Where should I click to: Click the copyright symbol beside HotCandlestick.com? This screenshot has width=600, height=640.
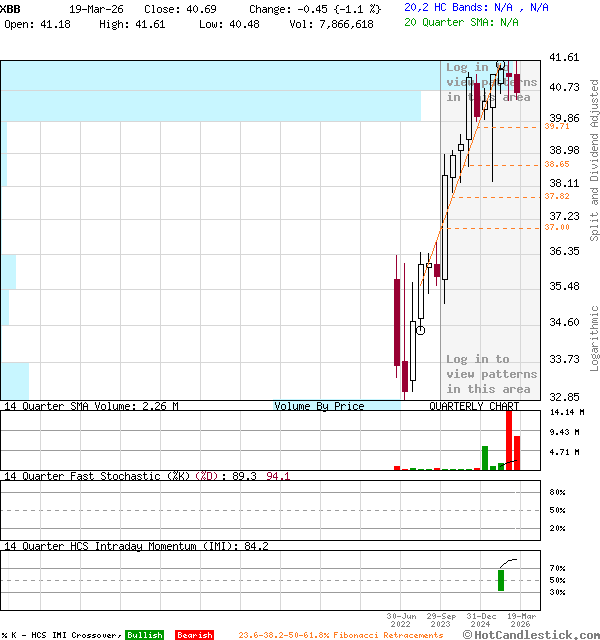(x=467, y=634)
